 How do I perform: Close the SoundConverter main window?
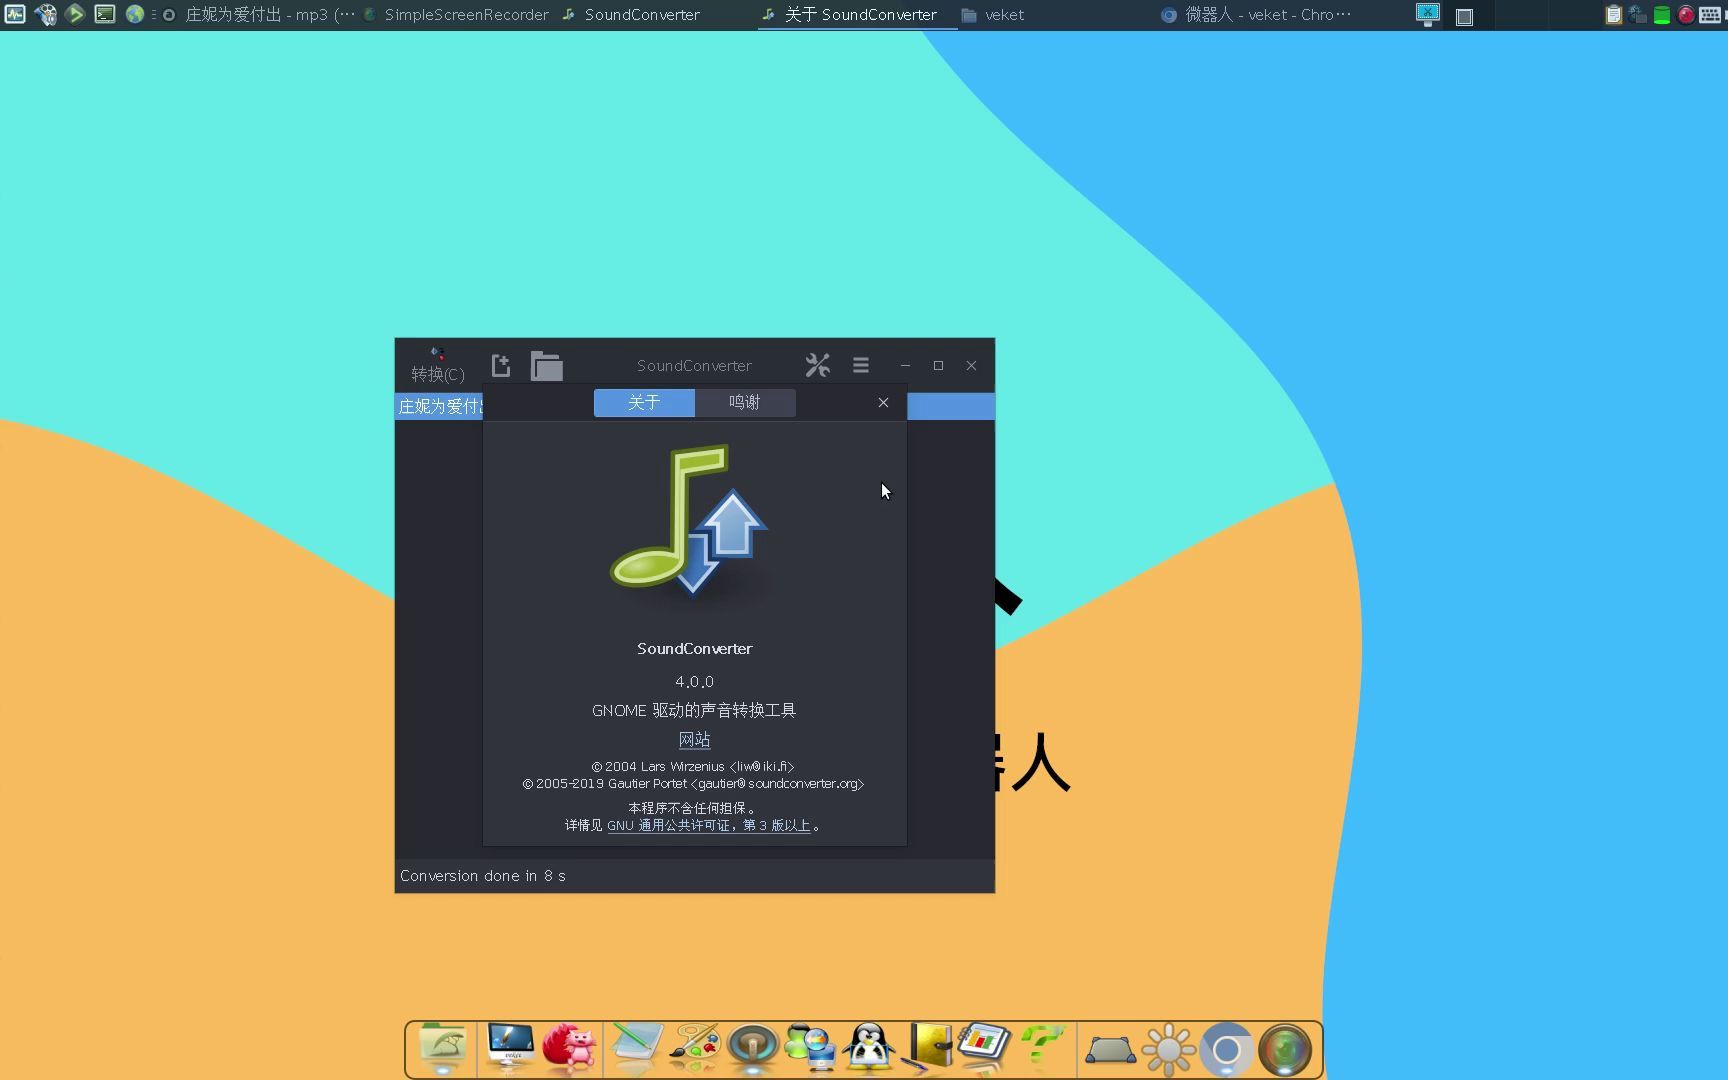point(971,366)
